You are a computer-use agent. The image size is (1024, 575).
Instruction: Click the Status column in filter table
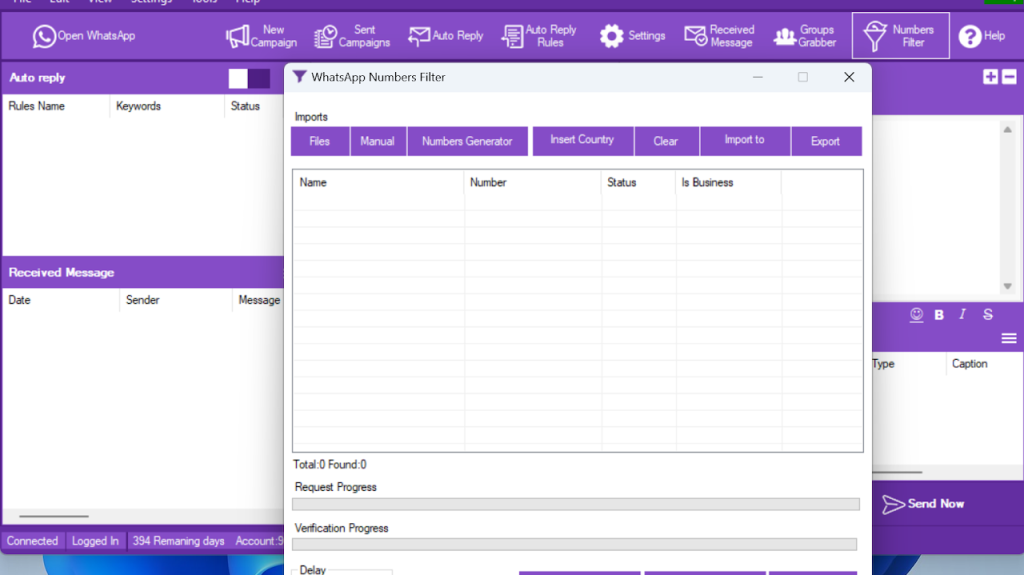coord(638,182)
